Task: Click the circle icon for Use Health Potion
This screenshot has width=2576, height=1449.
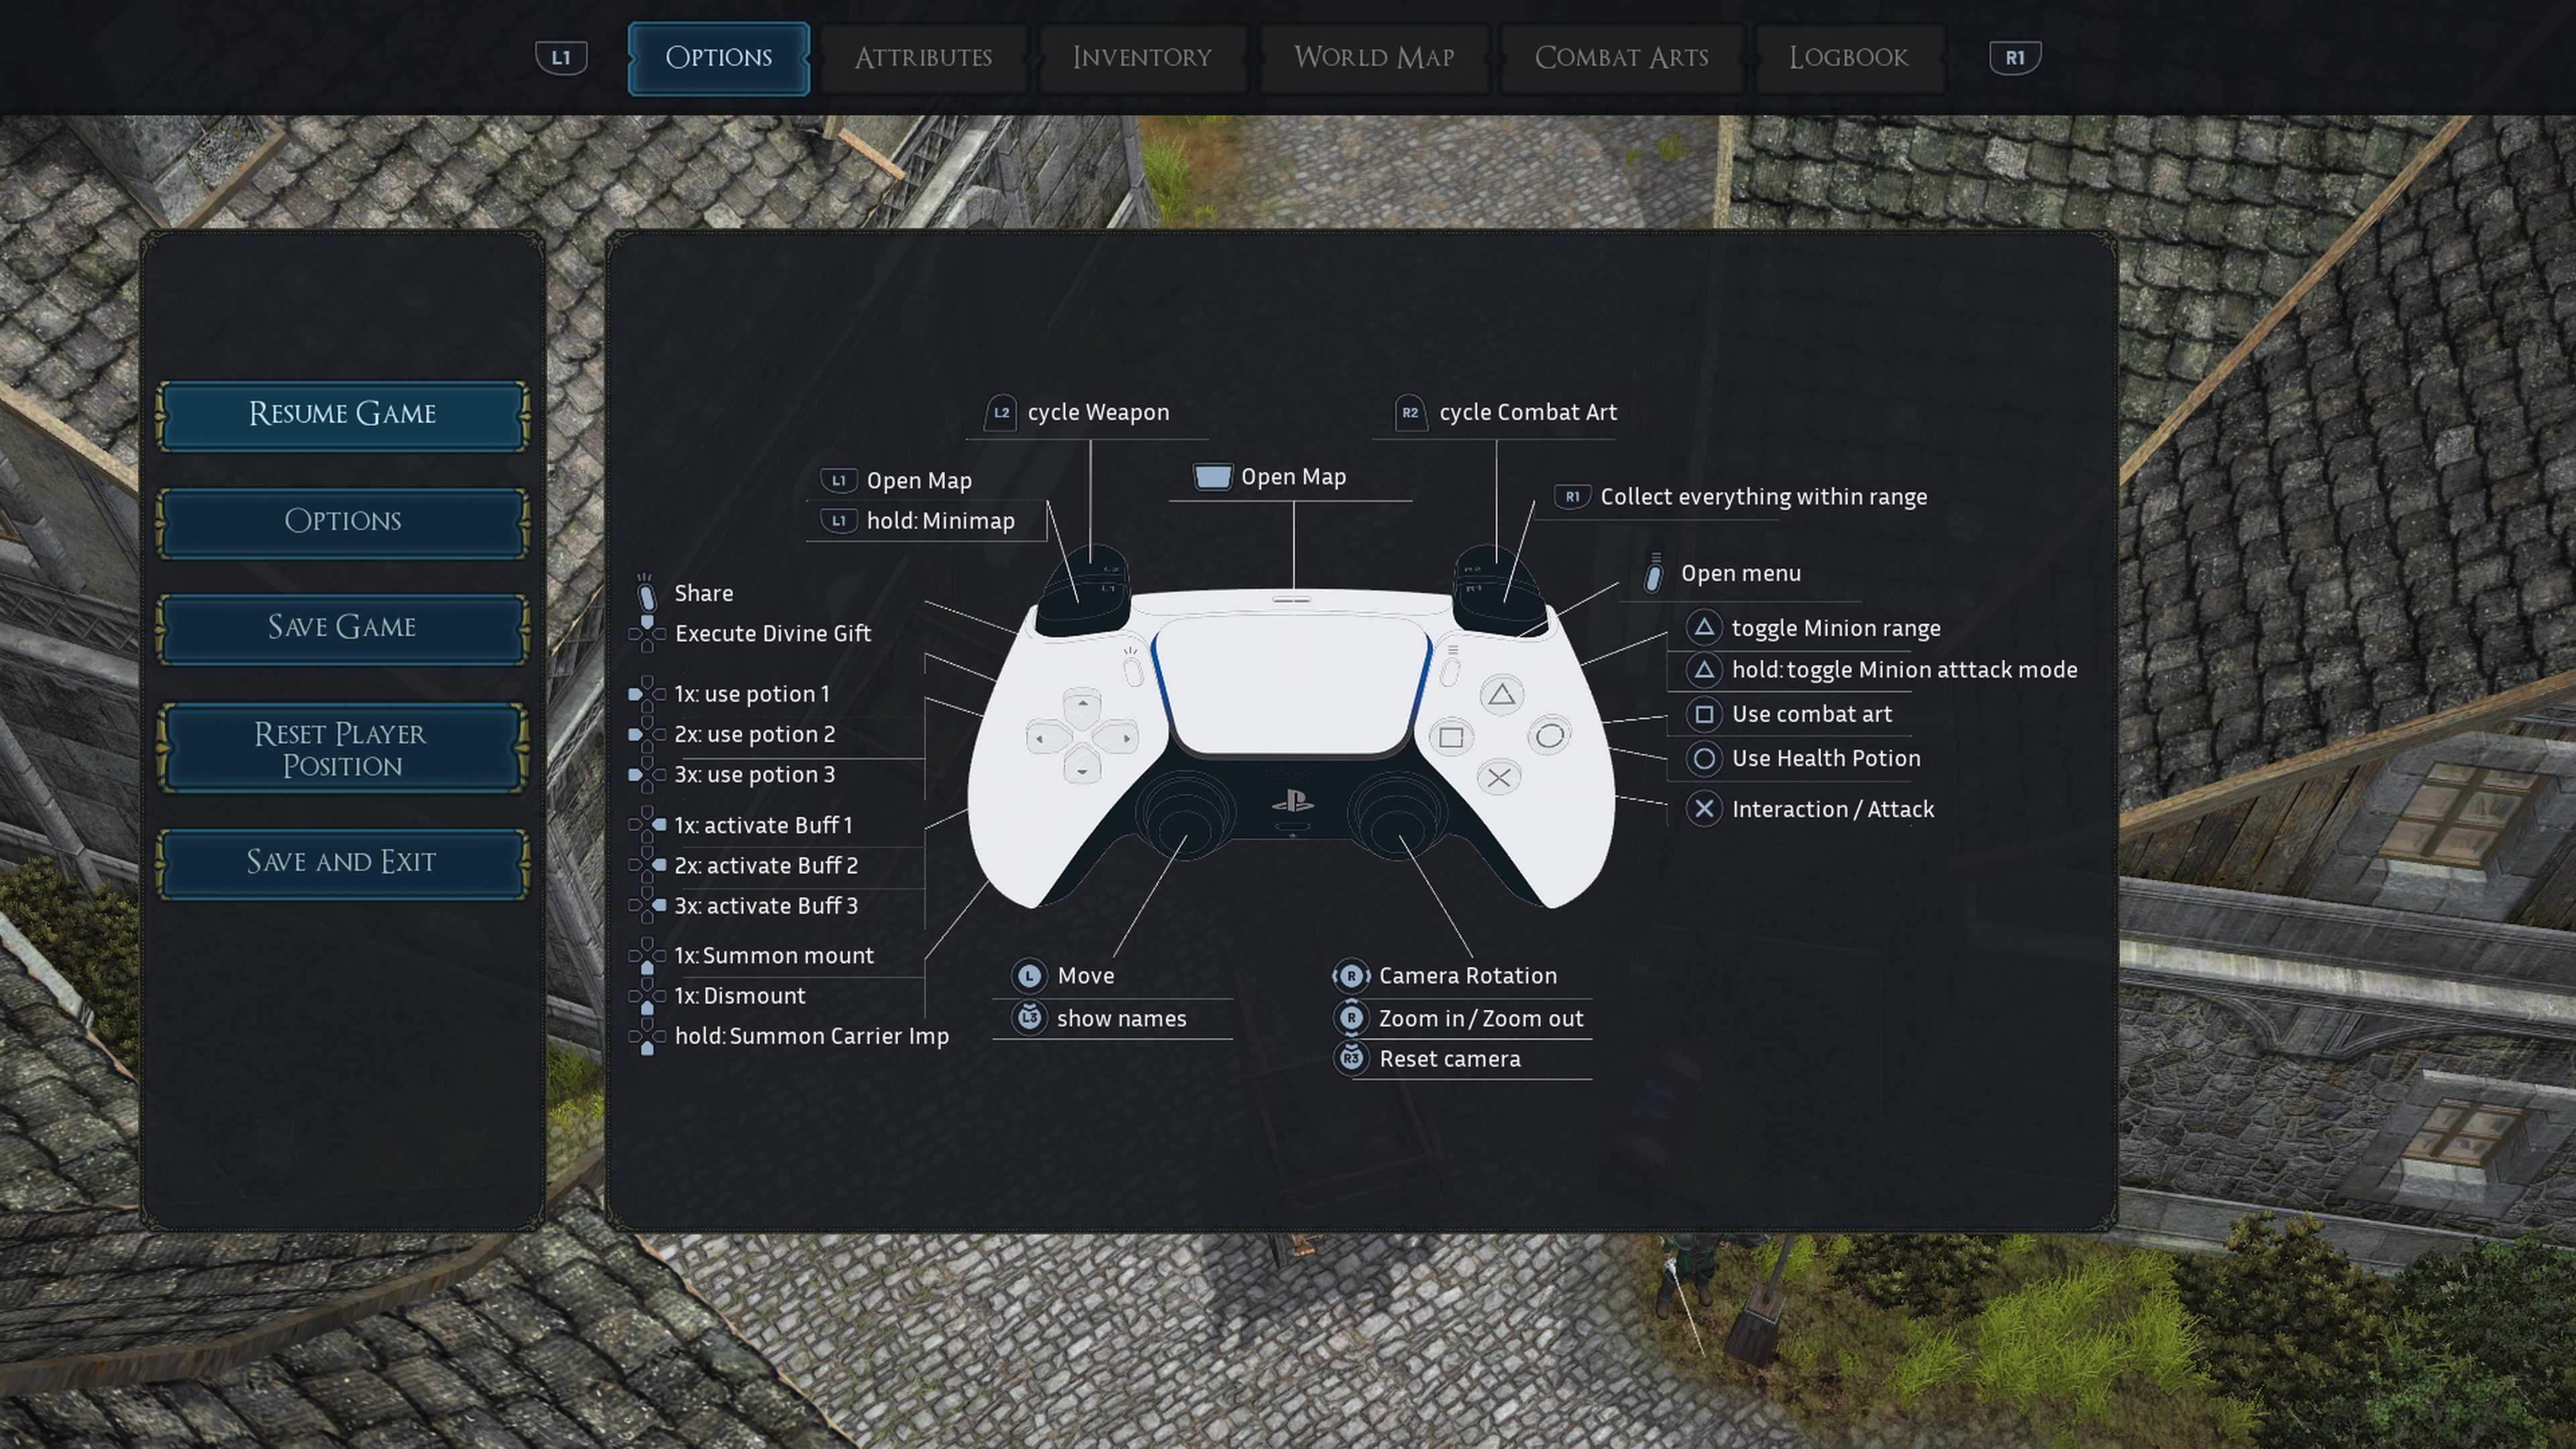Action: (x=1704, y=758)
